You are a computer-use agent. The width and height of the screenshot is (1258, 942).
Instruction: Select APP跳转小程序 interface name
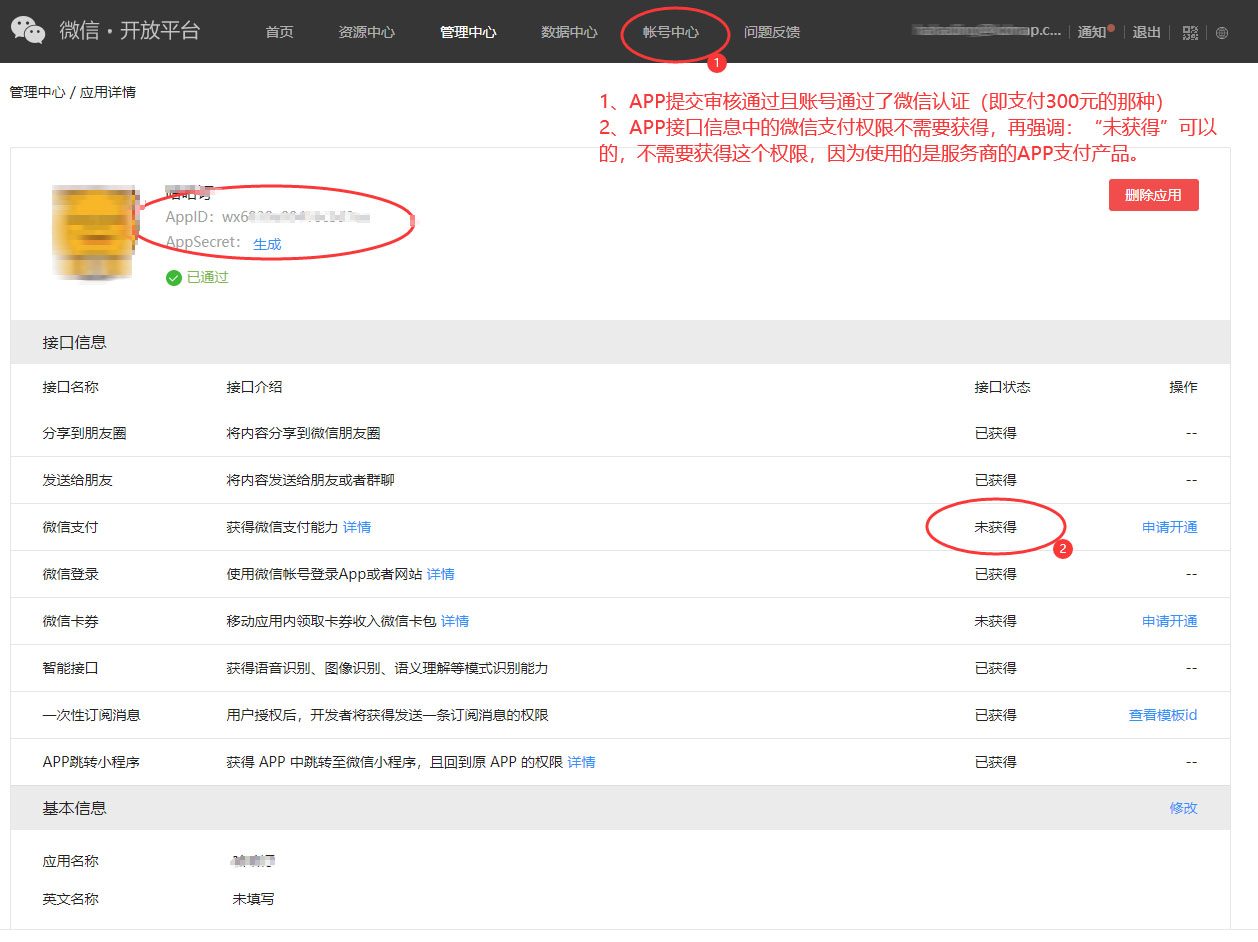(91, 762)
